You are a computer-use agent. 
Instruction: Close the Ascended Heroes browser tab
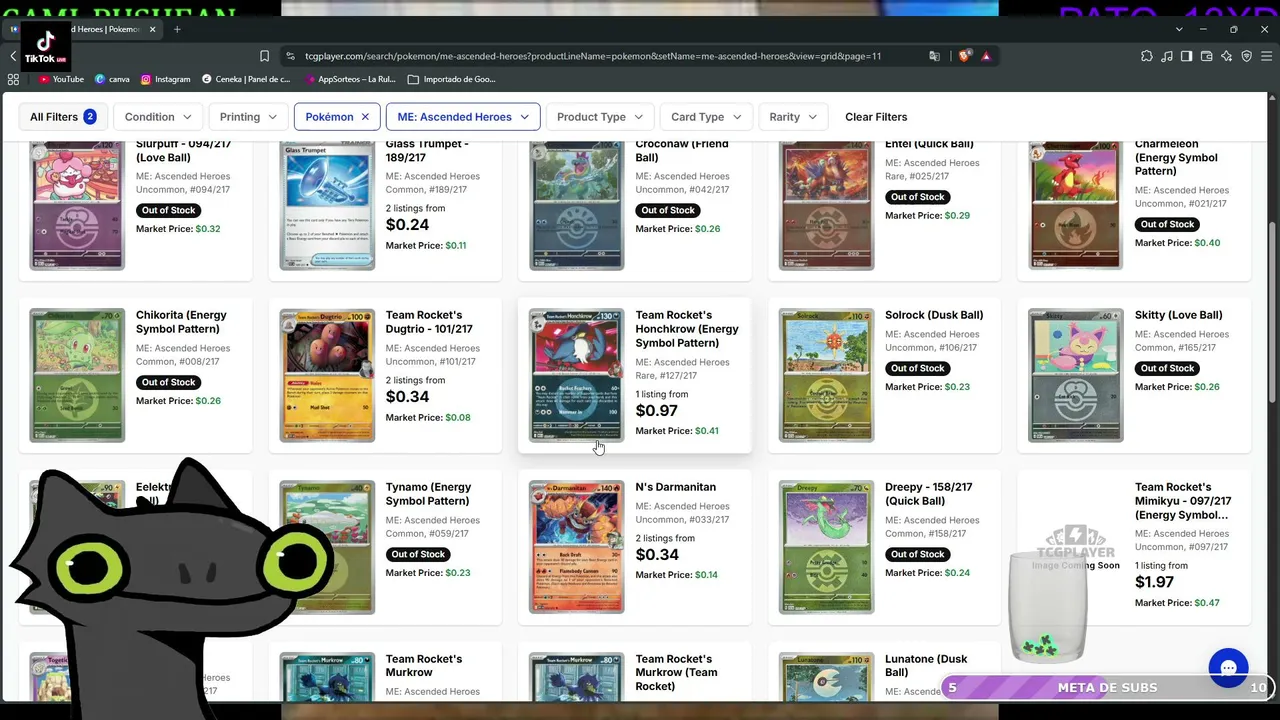(x=153, y=29)
